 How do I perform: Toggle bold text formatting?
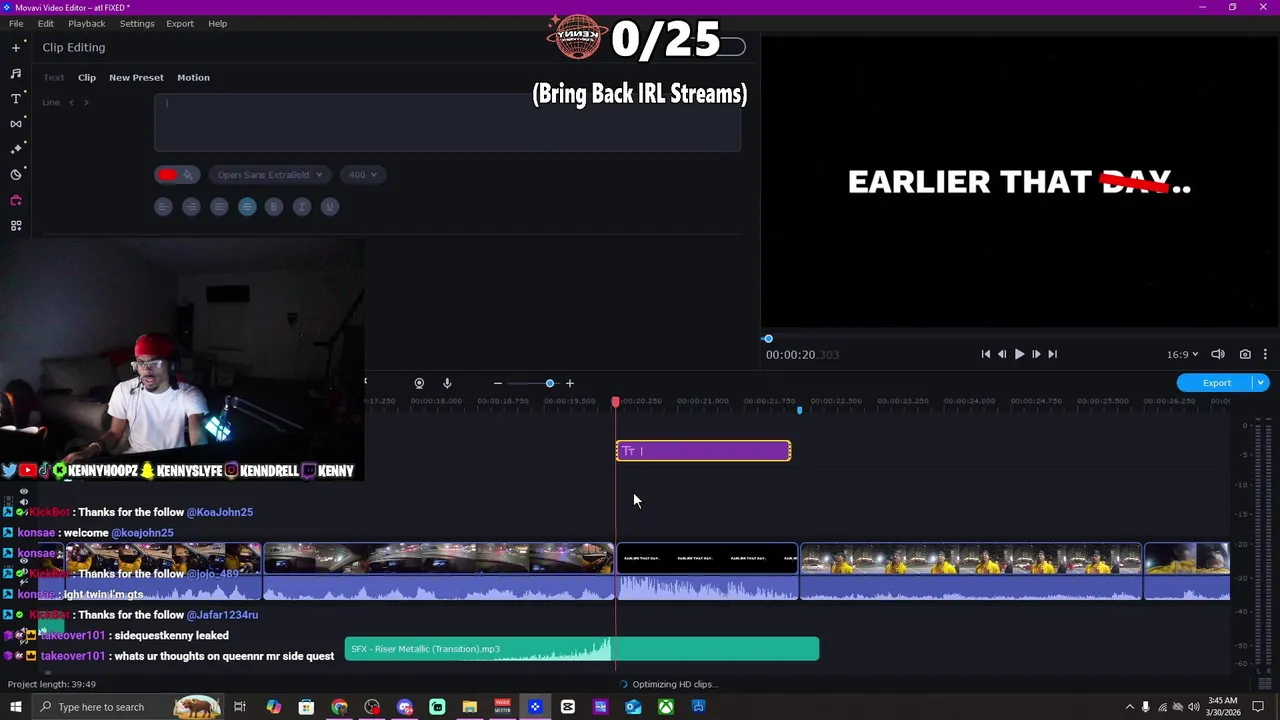pos(274,207)
